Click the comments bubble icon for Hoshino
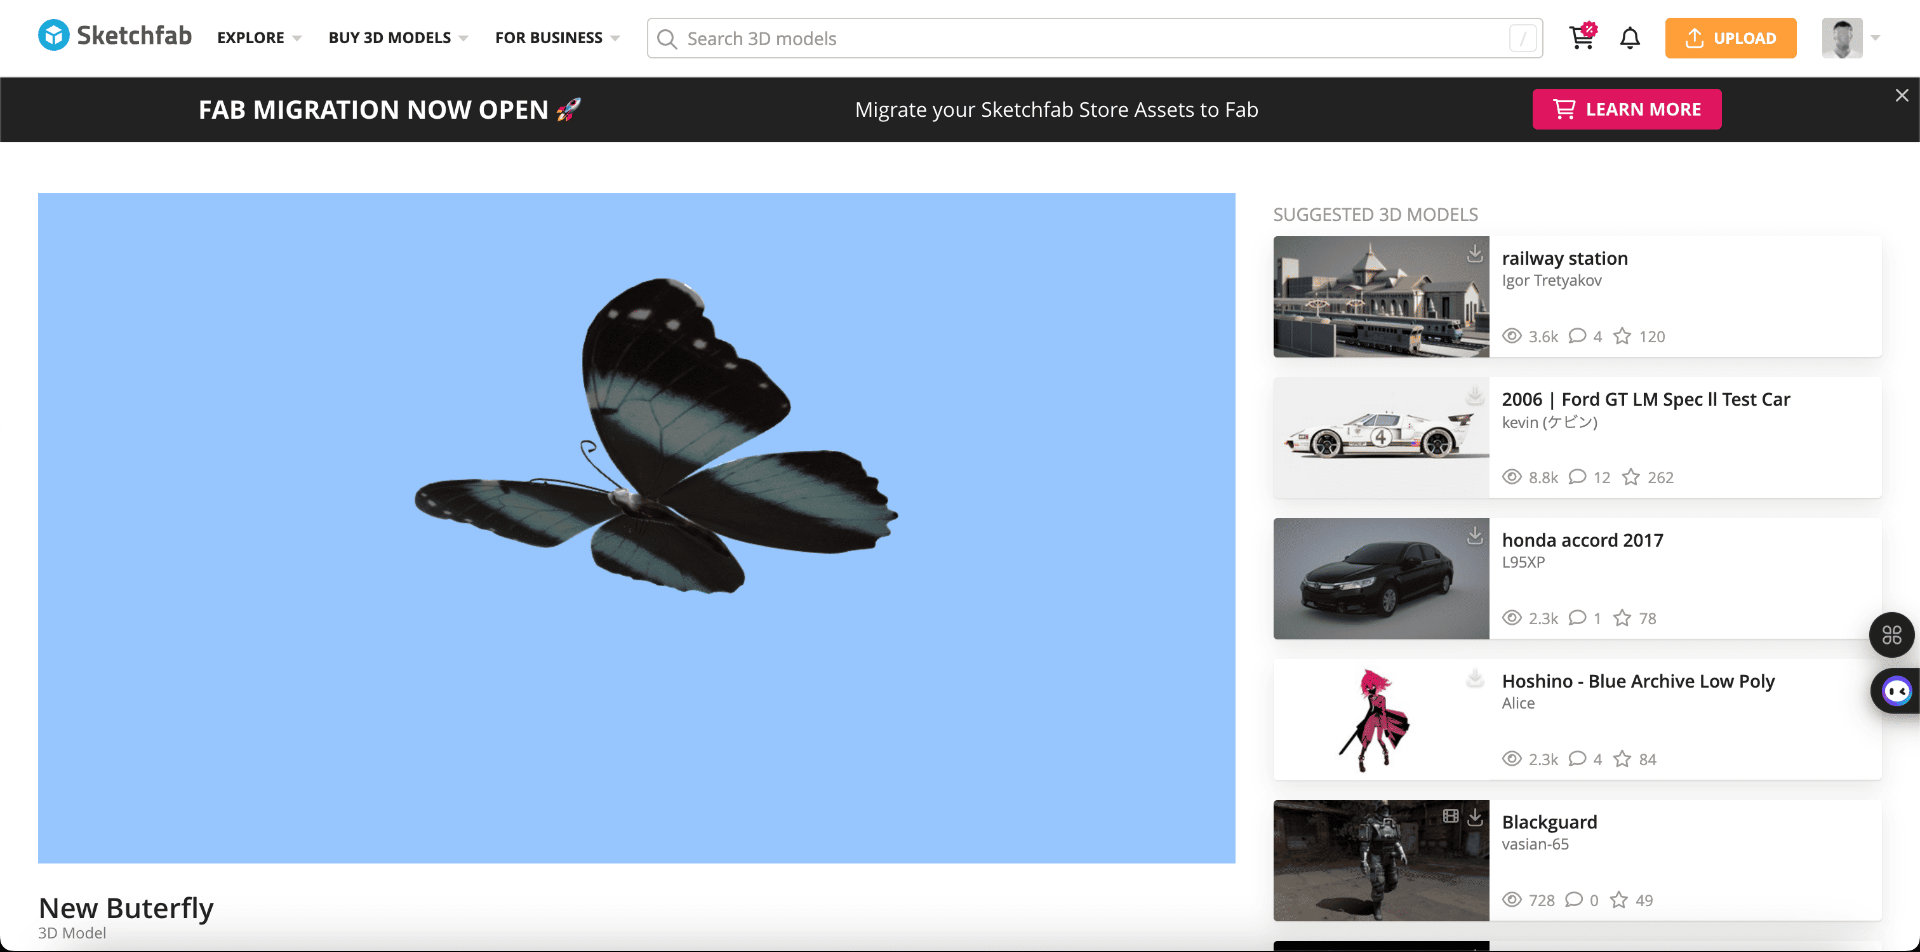Viewport: 1920px width, 952px height. (x=1578, y=759)
